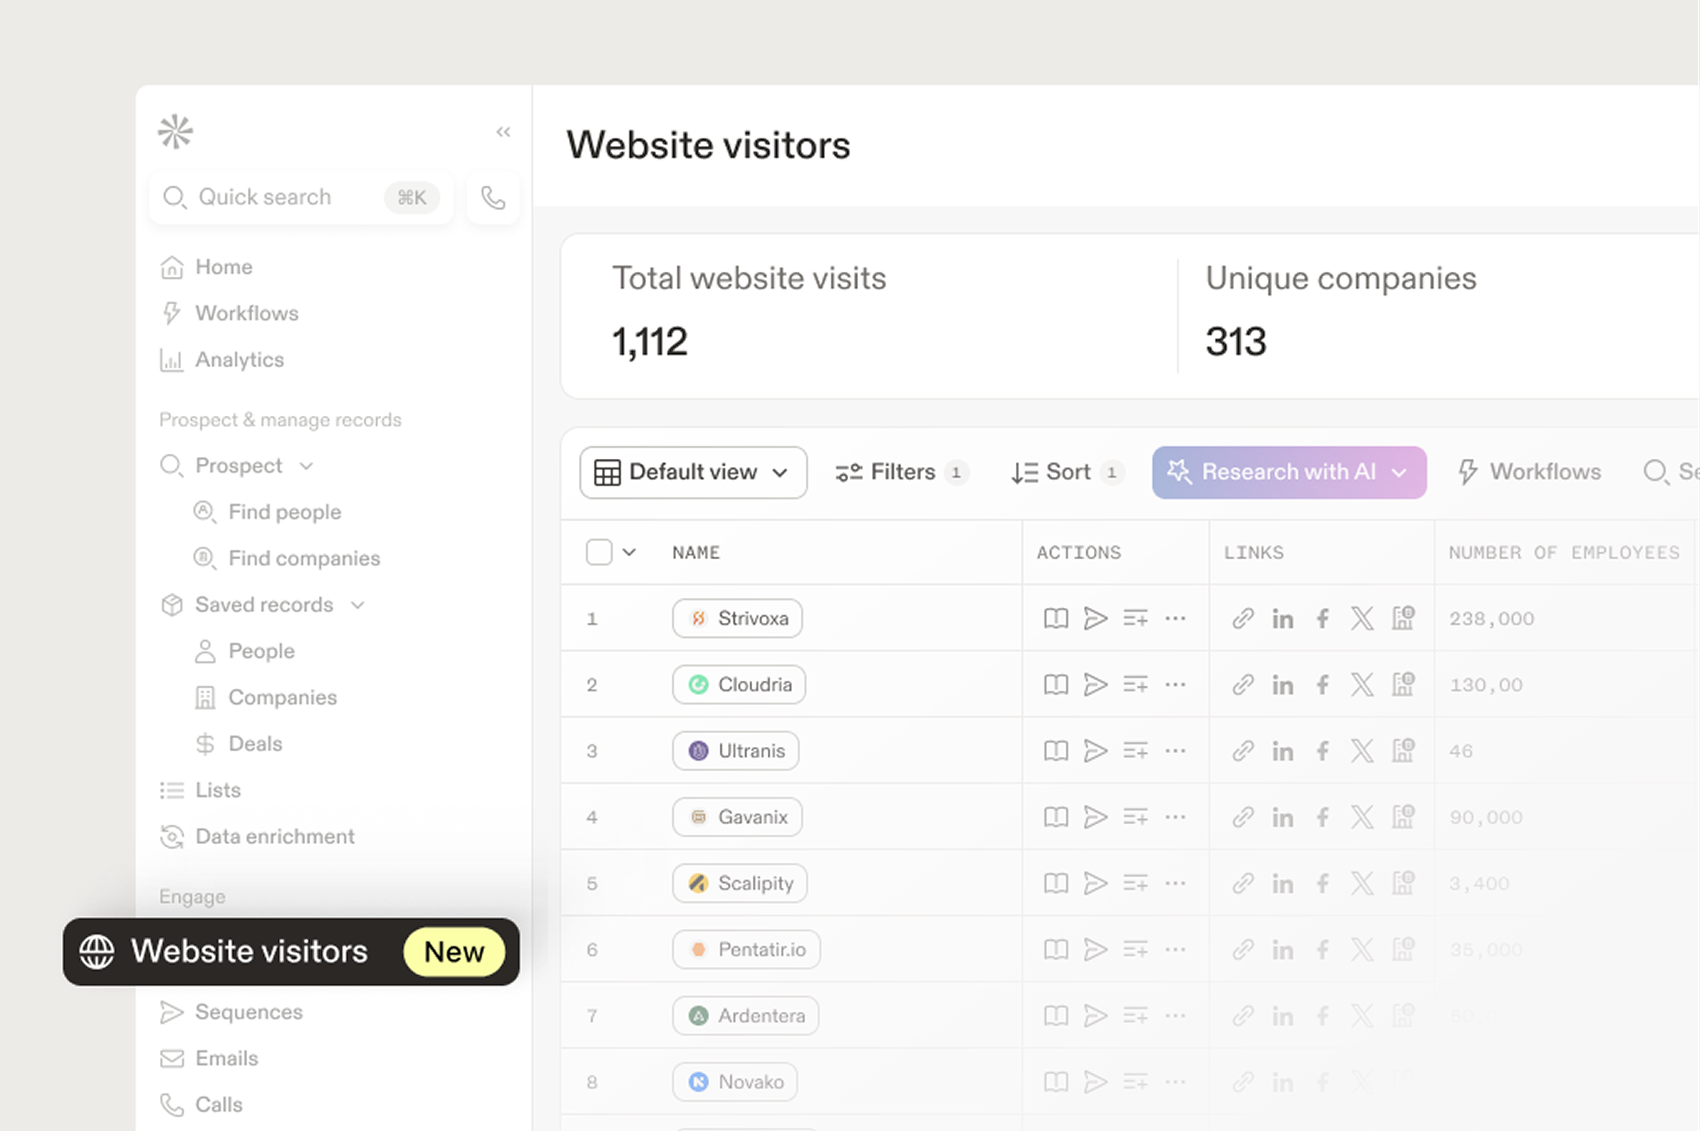Viewport: 1700px width, 1132px height.
Task: Click the Data enrichment sidebar icon
Action: [172, 836]
